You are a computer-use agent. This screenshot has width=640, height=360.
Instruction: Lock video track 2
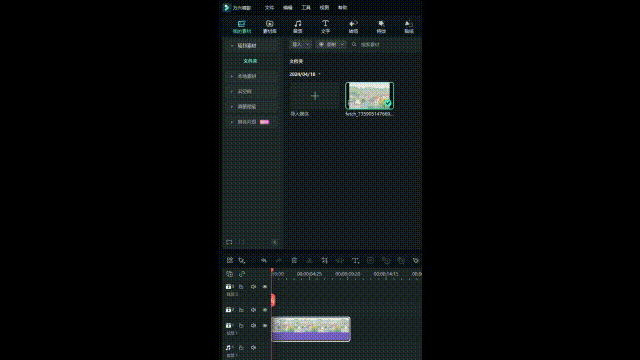(241, 310)
